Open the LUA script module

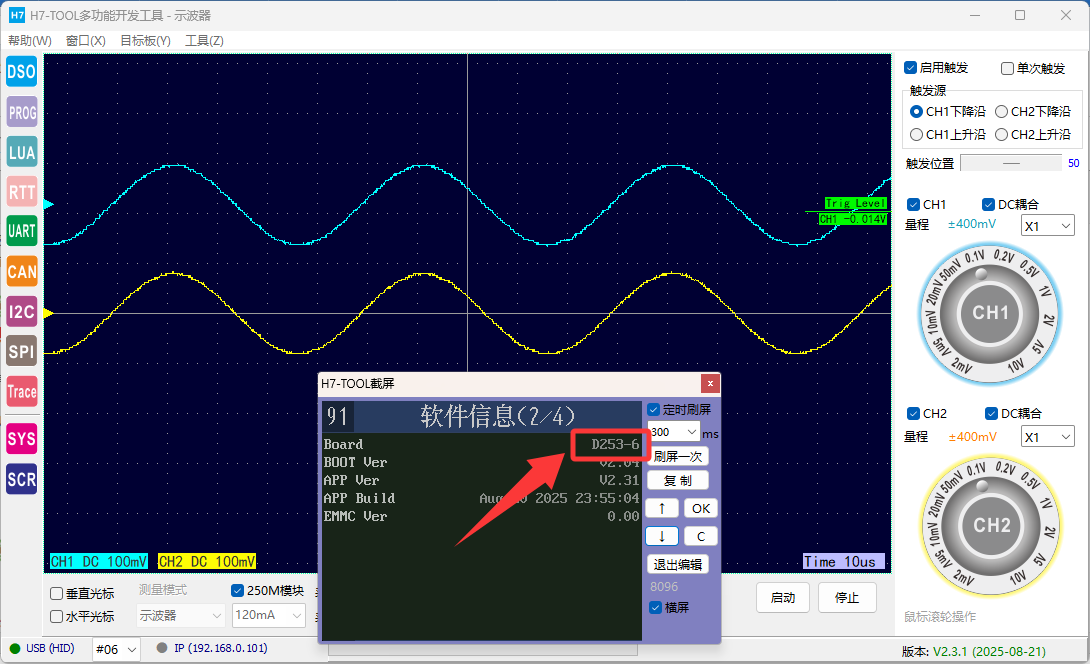point(22,152)
